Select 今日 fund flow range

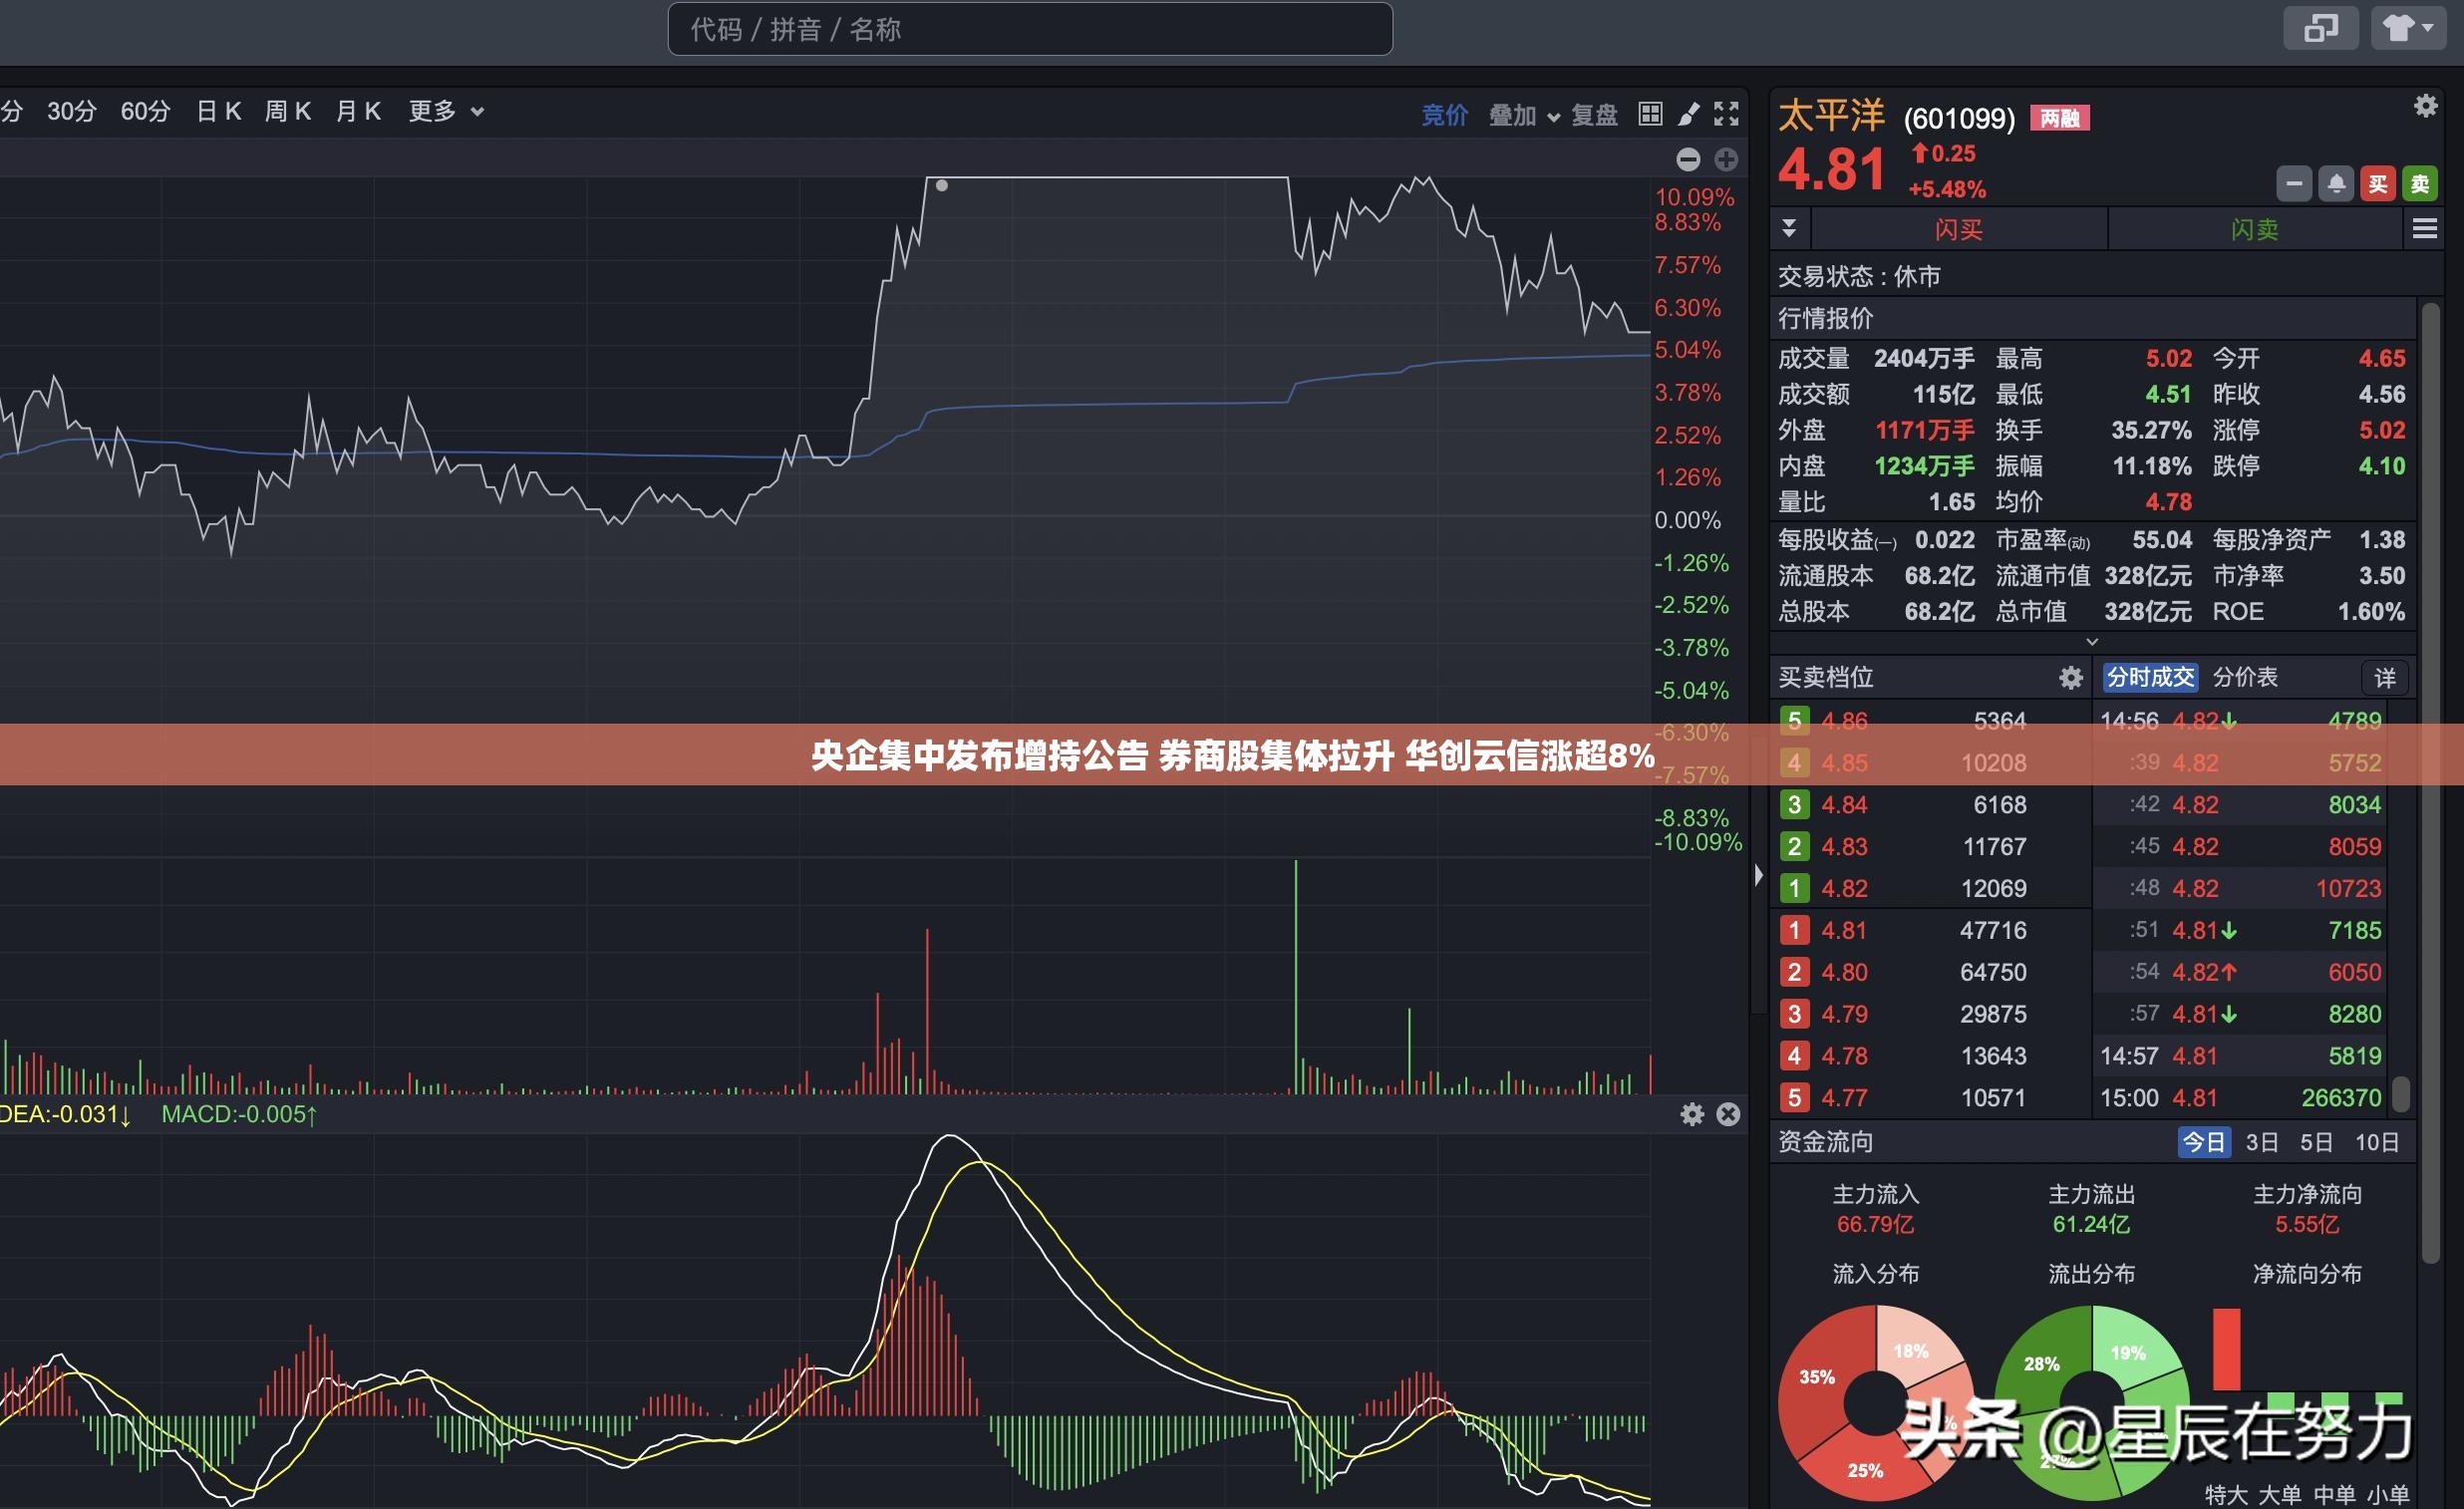[2204, 1142]
